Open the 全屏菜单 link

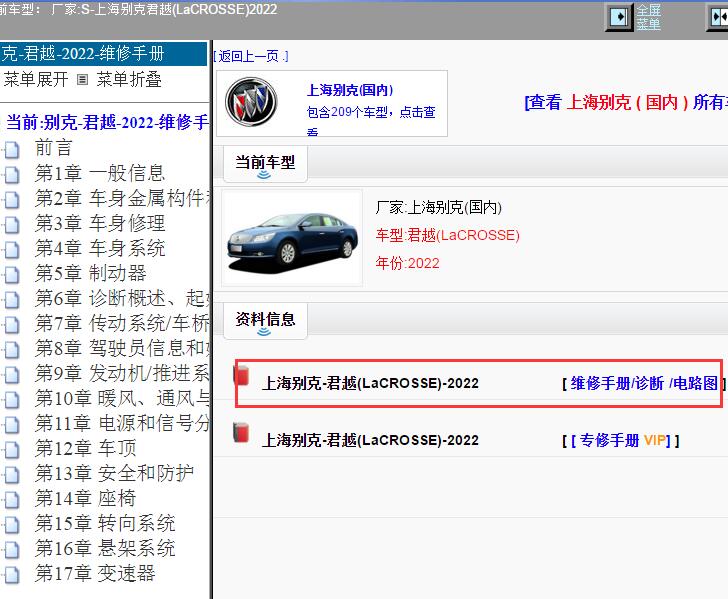click(648, 17)
